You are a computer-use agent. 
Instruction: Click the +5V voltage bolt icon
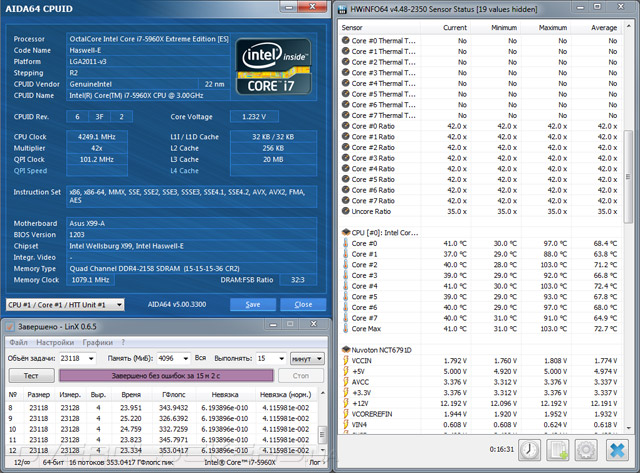[346, 371]
